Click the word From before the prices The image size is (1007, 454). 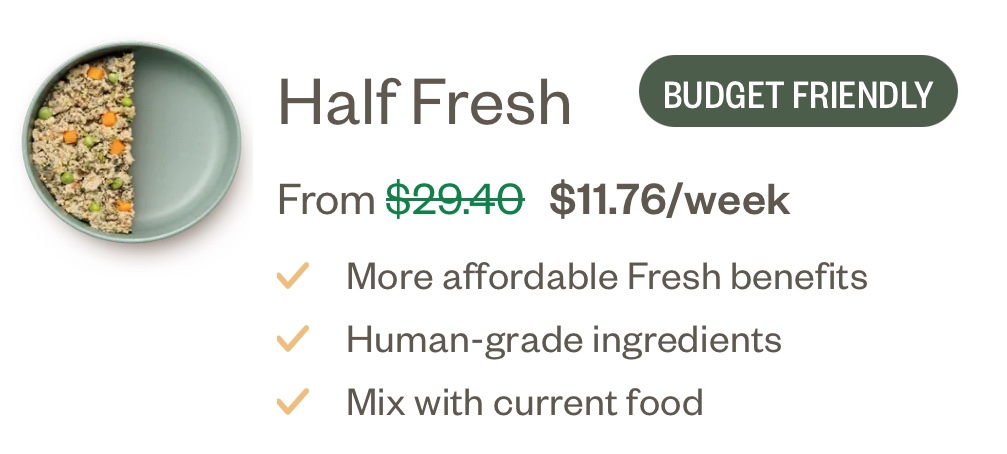pos(326,201)
